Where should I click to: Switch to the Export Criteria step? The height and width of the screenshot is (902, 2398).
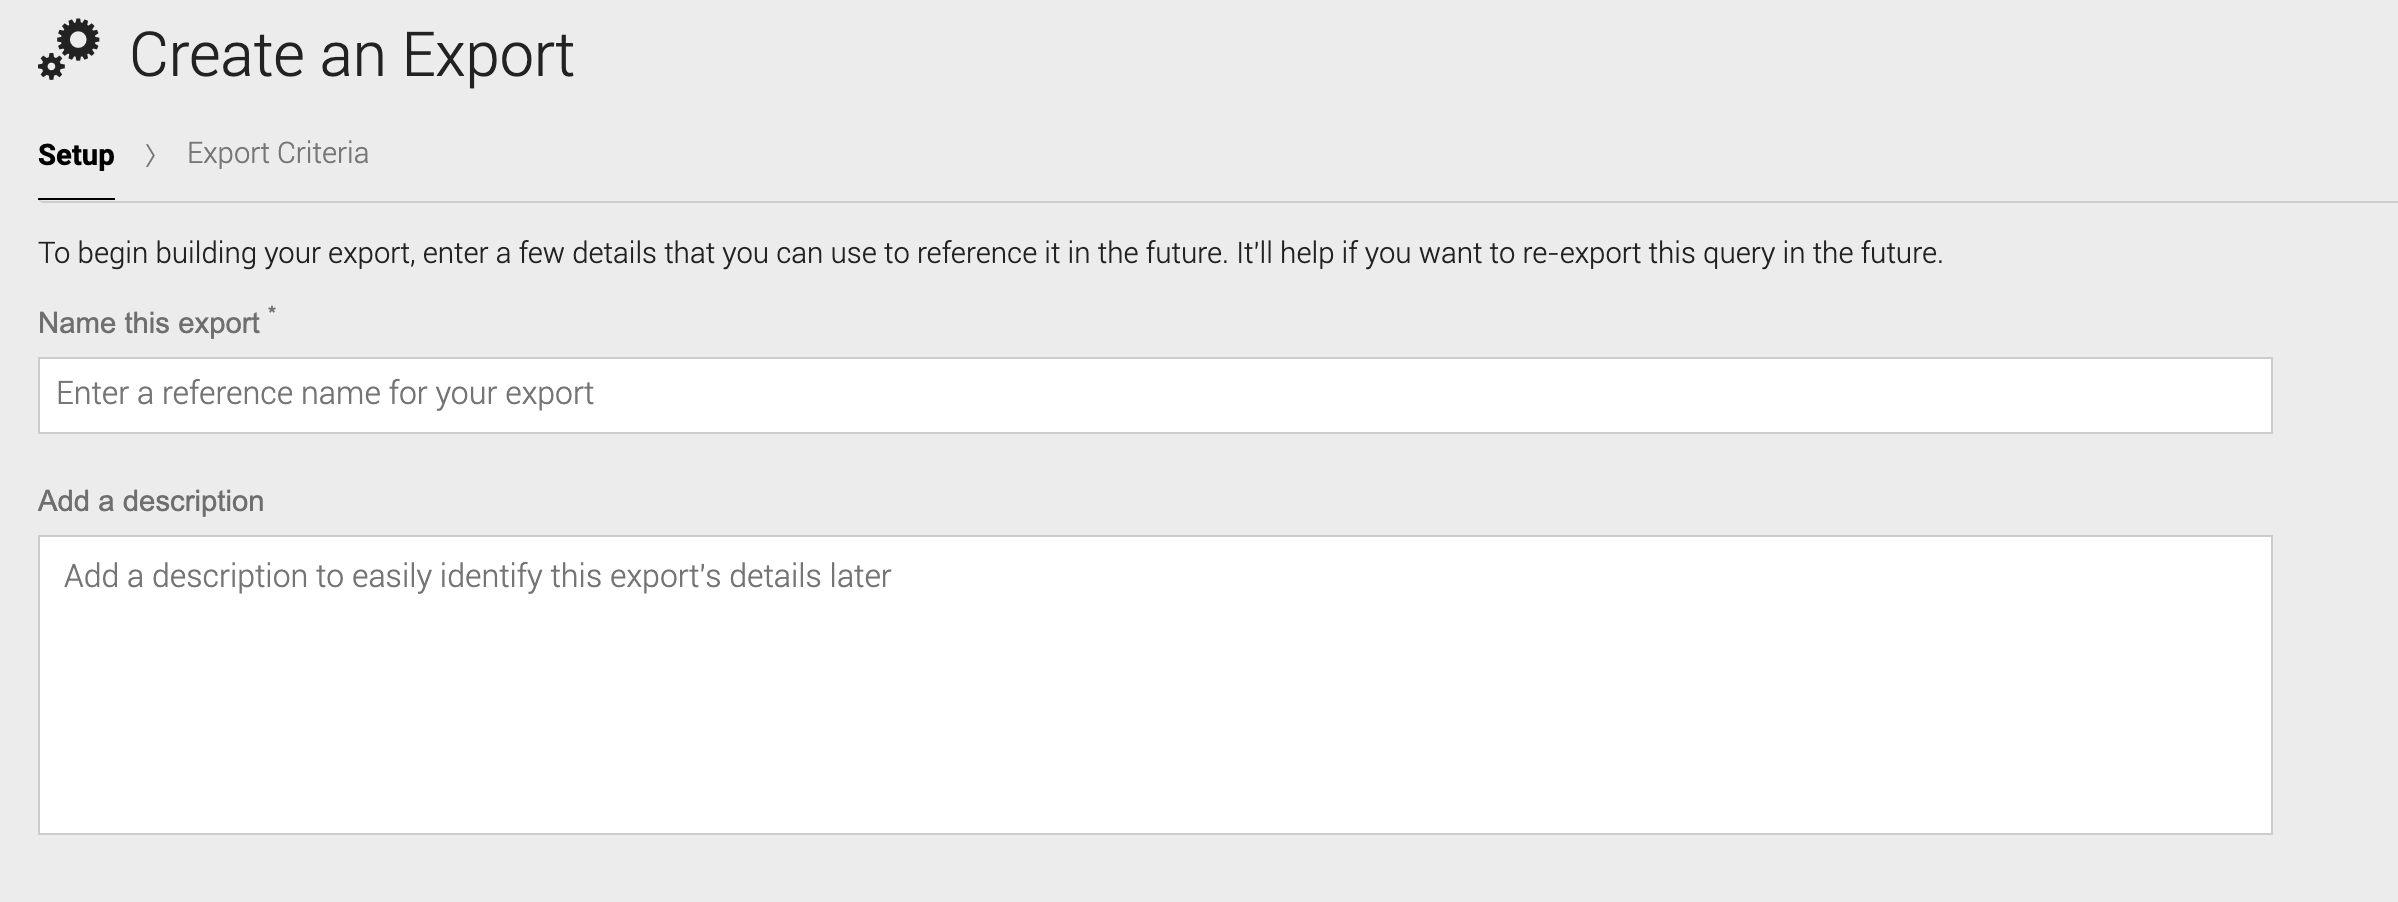[278, 153]
